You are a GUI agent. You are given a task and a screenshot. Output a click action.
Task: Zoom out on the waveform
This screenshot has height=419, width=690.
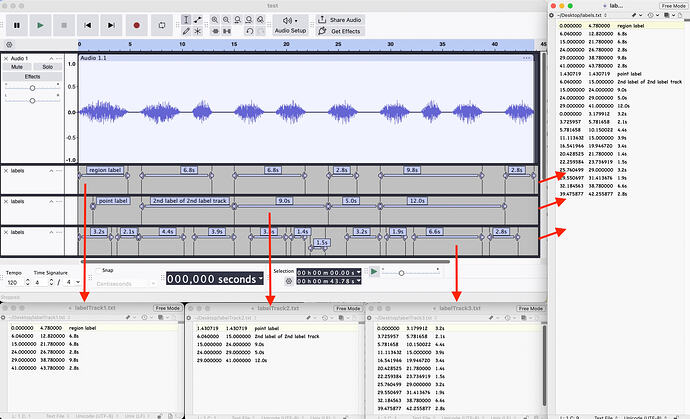226,20
